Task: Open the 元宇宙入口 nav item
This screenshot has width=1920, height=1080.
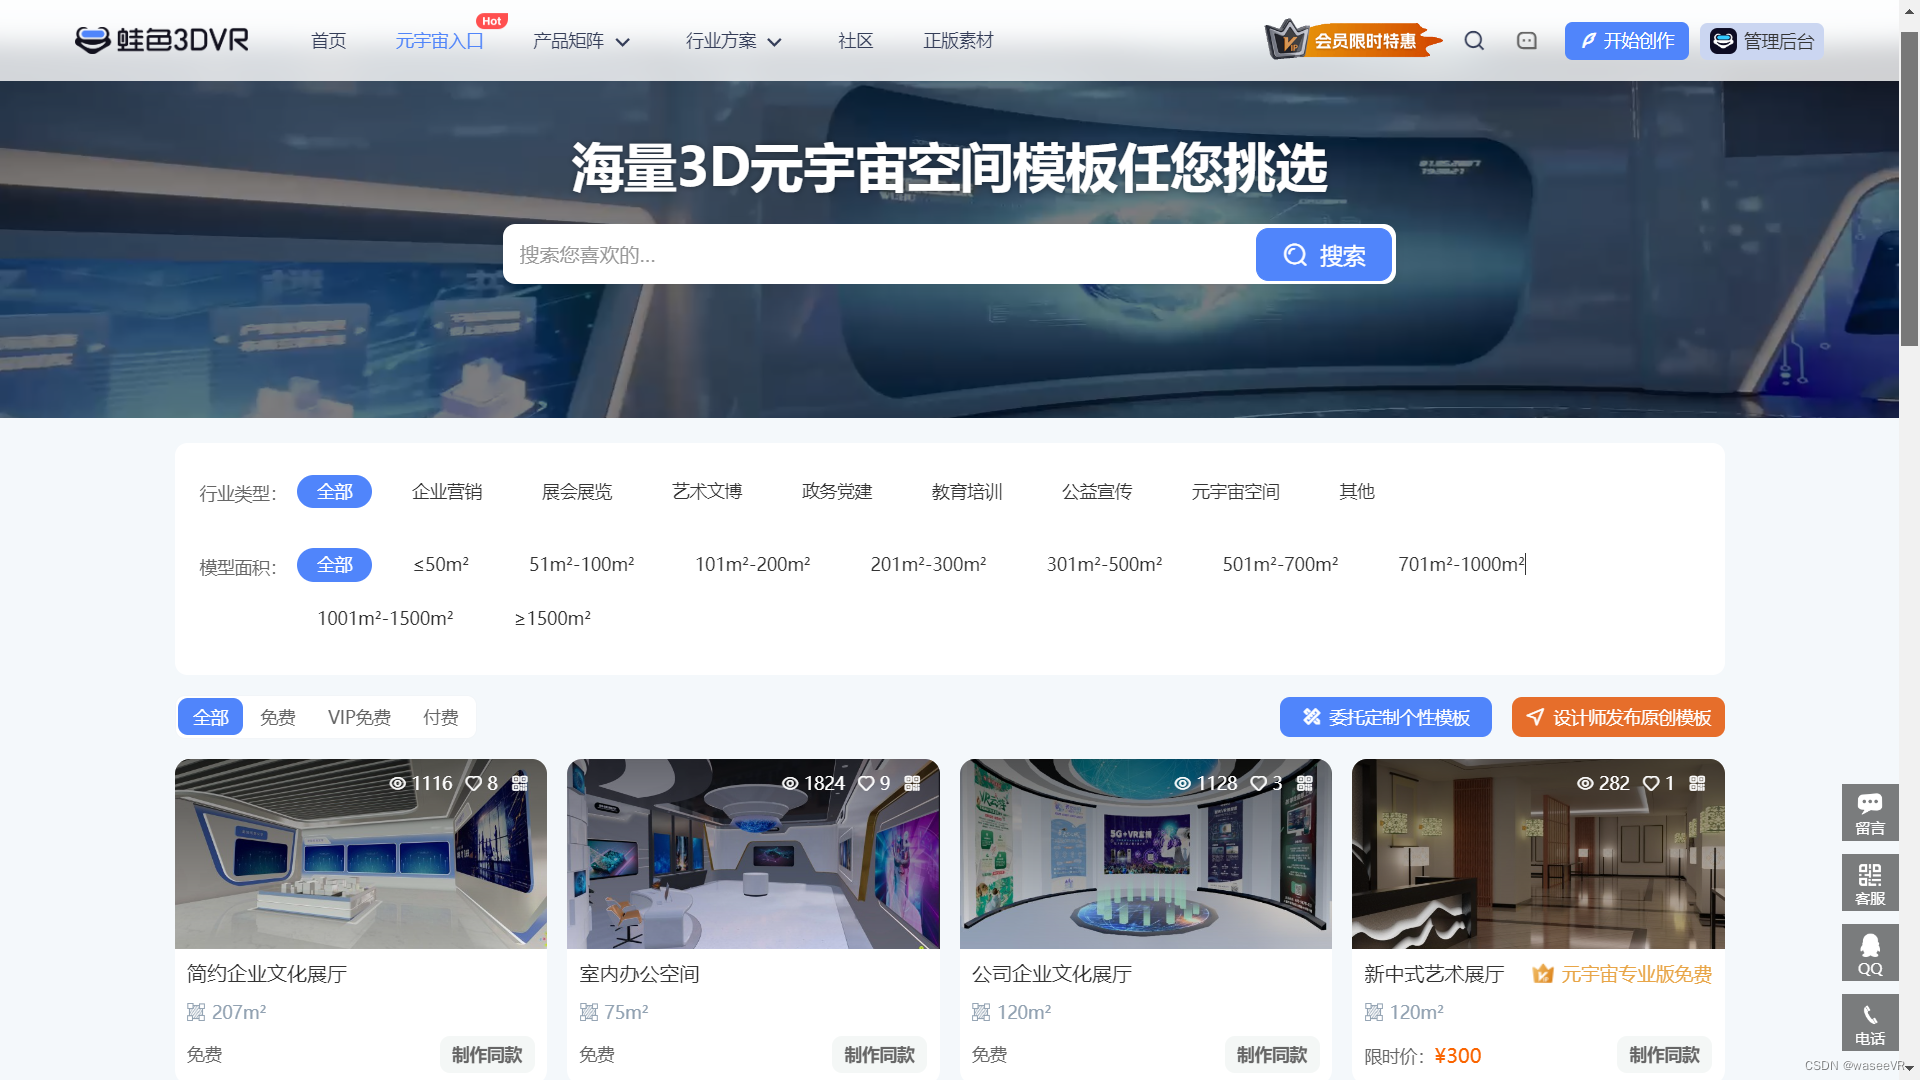Action: point(439,41)
